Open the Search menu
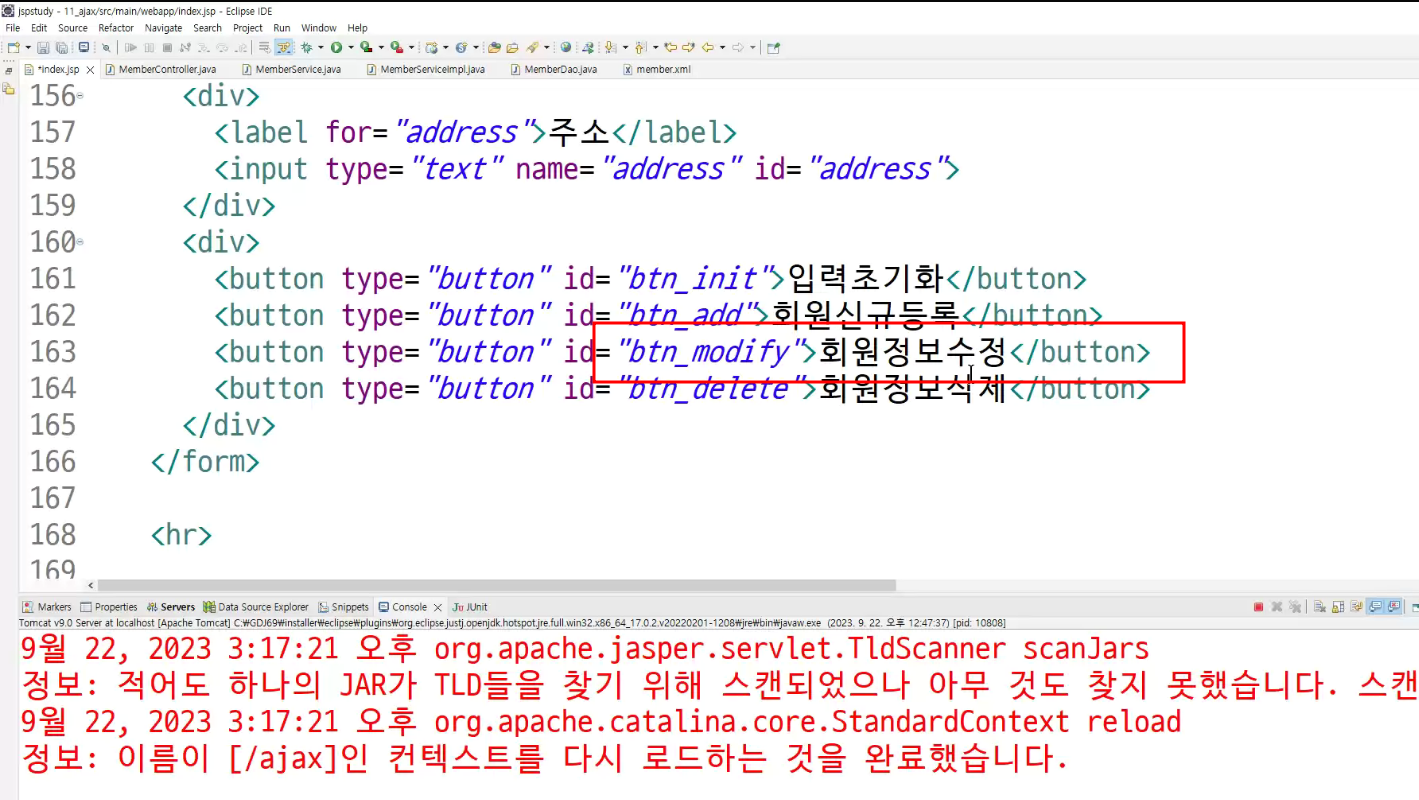Viewport: 1419px width, 800px height. coord(208,28)
